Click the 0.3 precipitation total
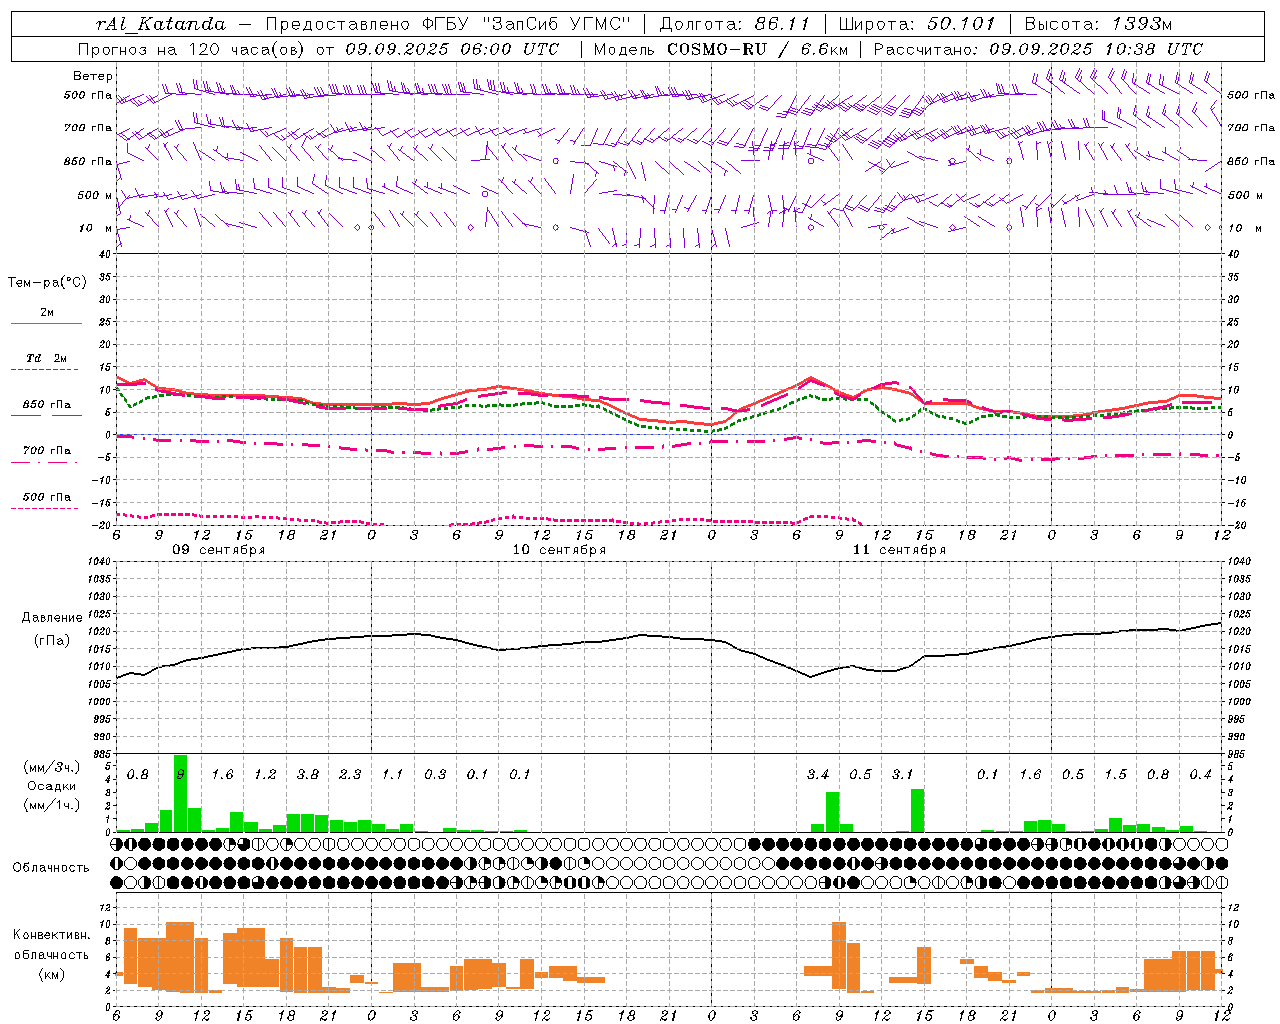This screenshot has width=1280, height=1024. tap(435, 775)
